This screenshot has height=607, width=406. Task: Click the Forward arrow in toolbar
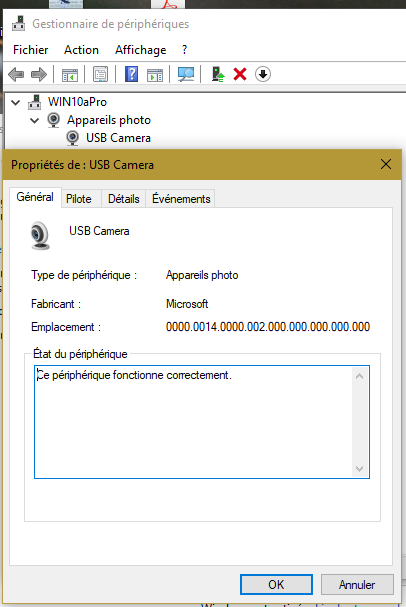coord(39,74)
